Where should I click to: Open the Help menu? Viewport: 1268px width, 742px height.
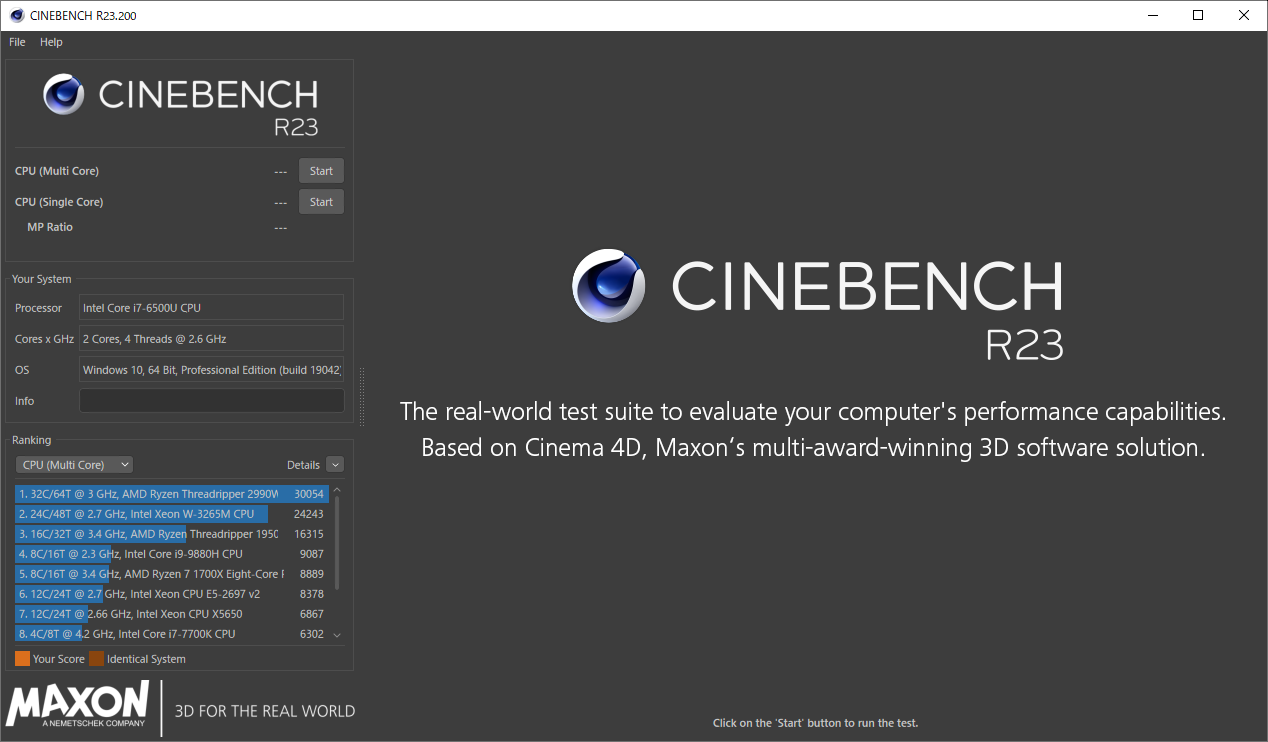(x=51, y=42)
